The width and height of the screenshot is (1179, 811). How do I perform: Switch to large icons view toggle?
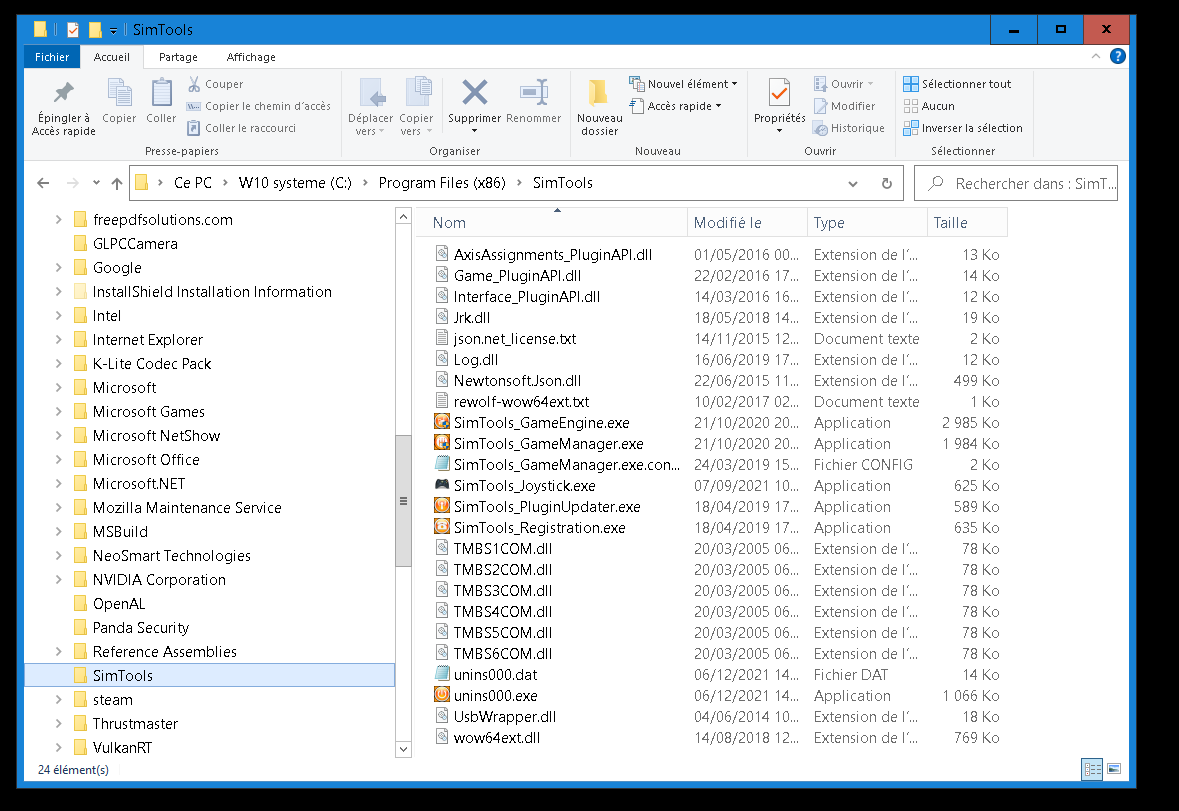1114,769
